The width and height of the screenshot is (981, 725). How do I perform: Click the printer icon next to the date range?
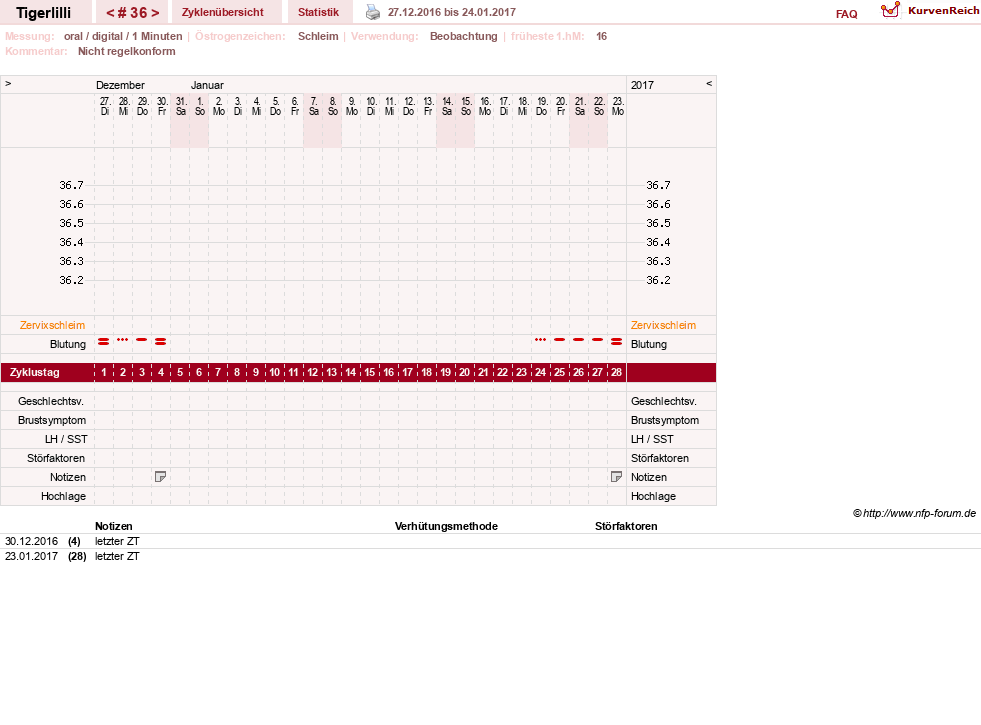coord(373,12)
